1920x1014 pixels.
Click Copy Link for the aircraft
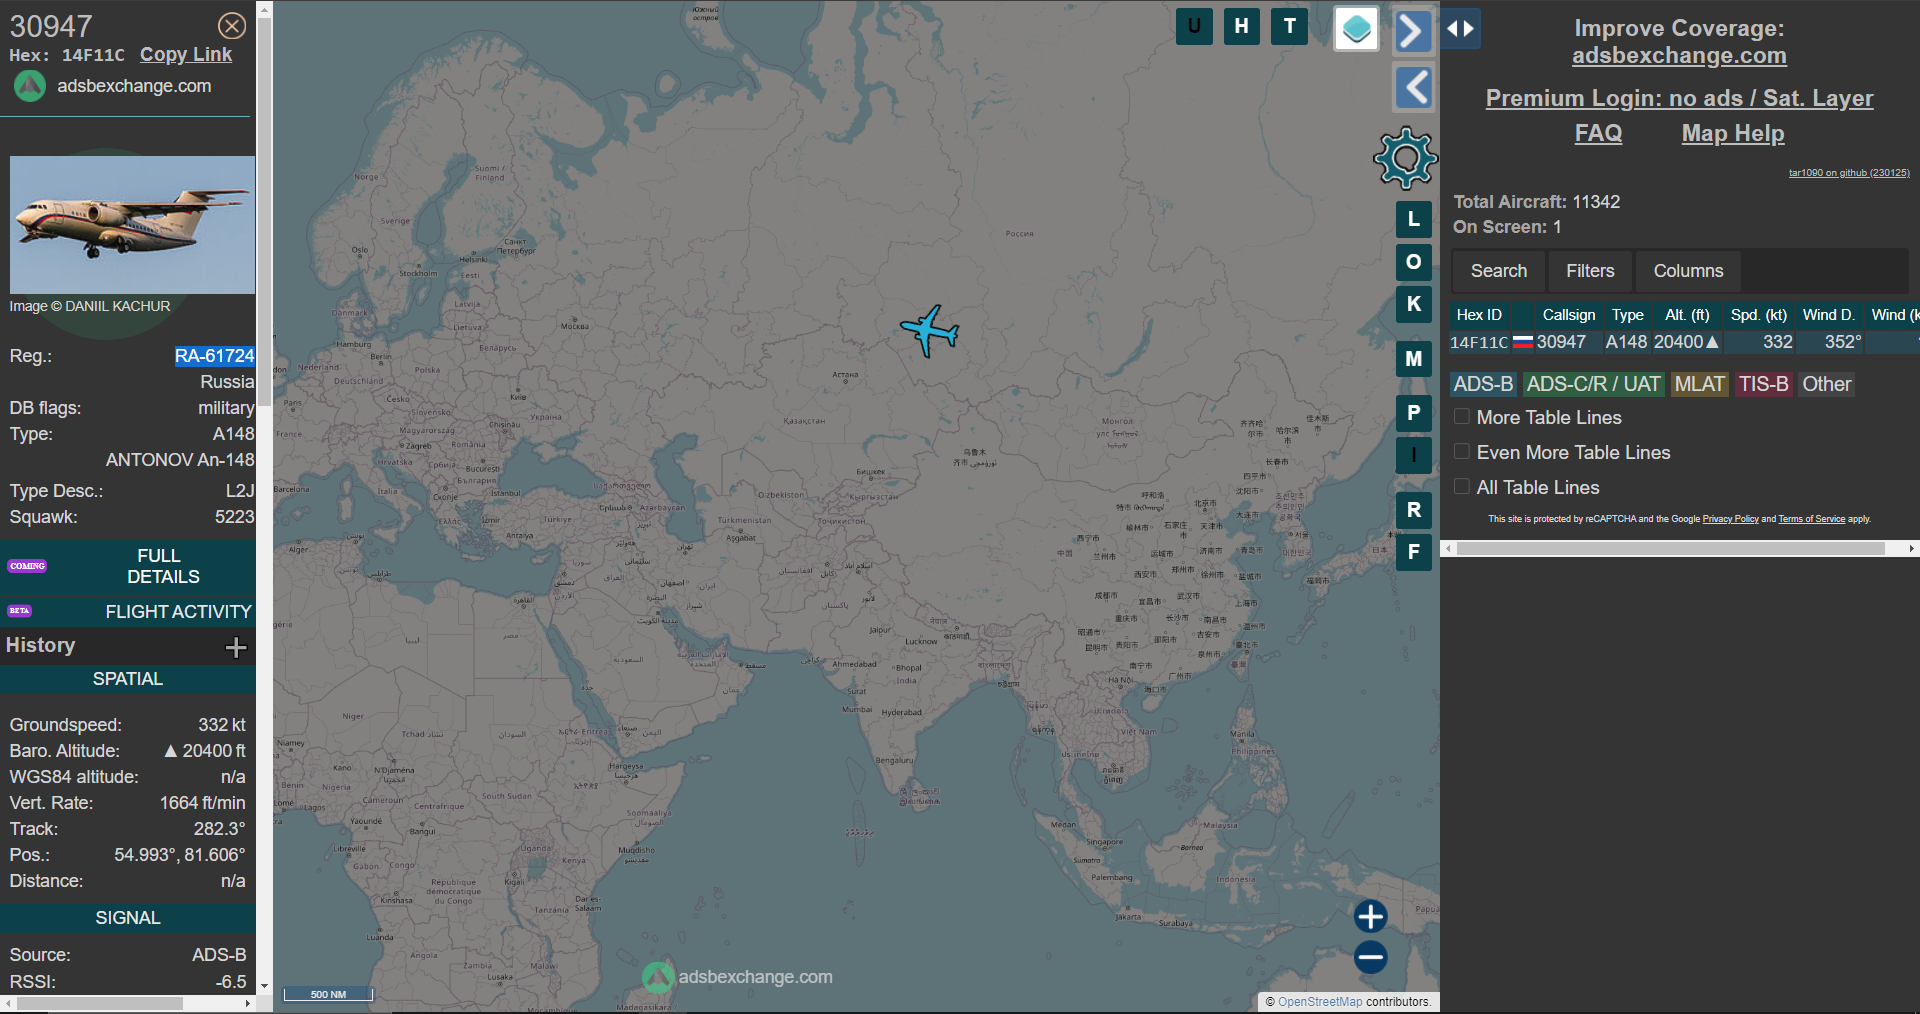pos(185,55)
